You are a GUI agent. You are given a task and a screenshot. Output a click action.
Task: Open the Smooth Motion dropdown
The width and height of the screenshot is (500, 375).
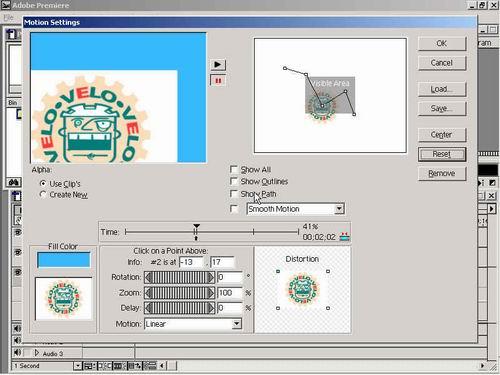coord(339,209)
